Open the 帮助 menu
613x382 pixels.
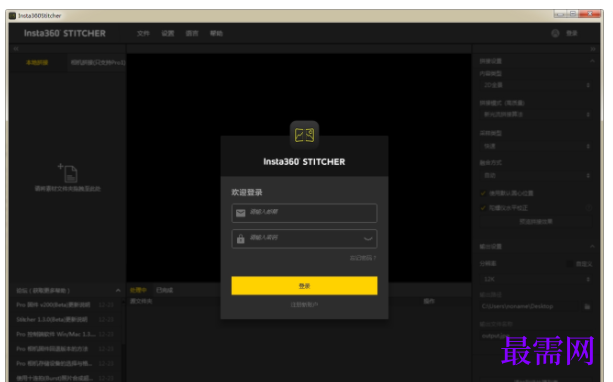coord(216,33)
